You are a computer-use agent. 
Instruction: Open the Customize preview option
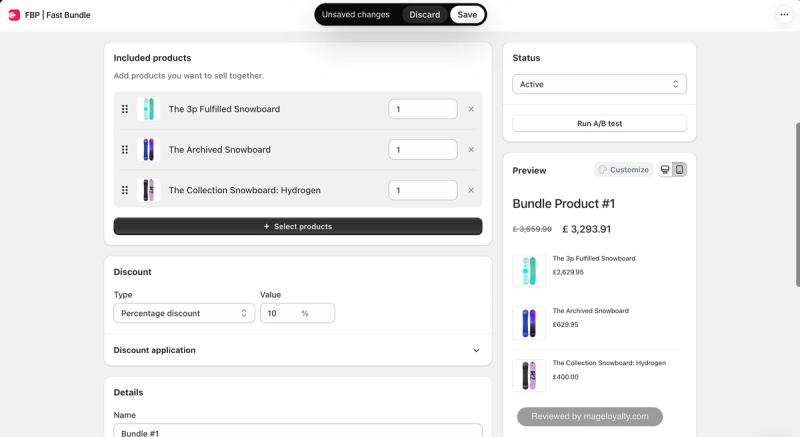click(x=623, y=170)
